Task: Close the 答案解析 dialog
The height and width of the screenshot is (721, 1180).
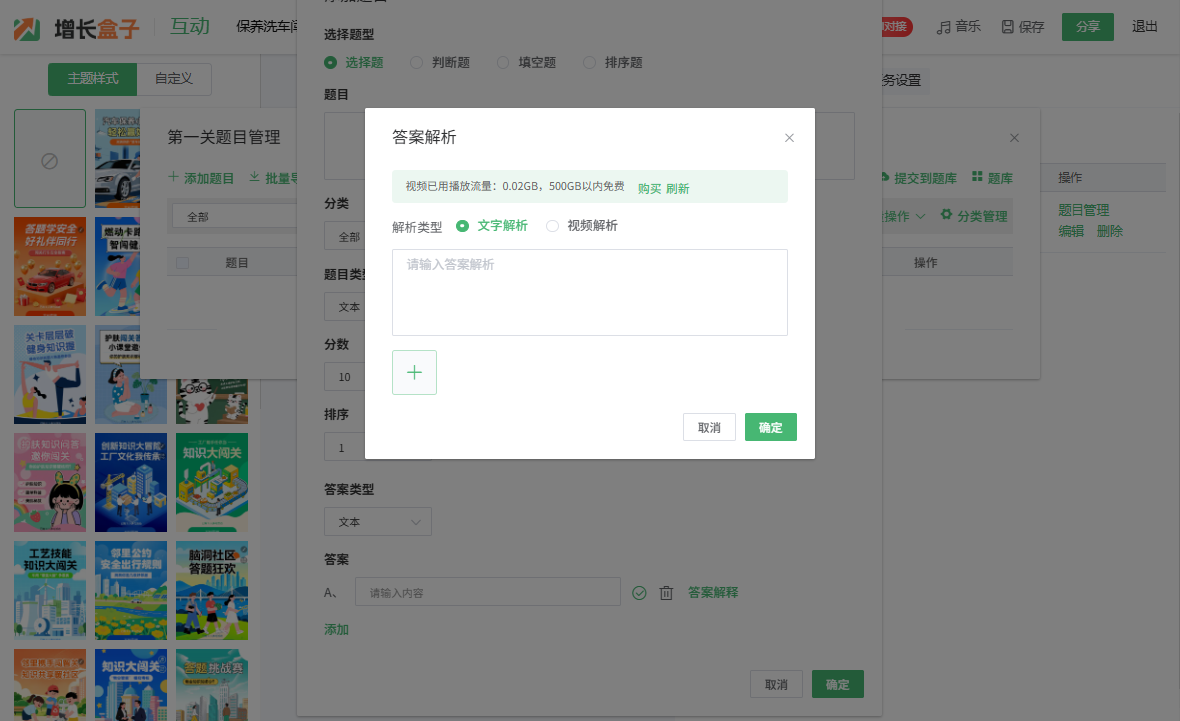Action: (x=789, y=138)
